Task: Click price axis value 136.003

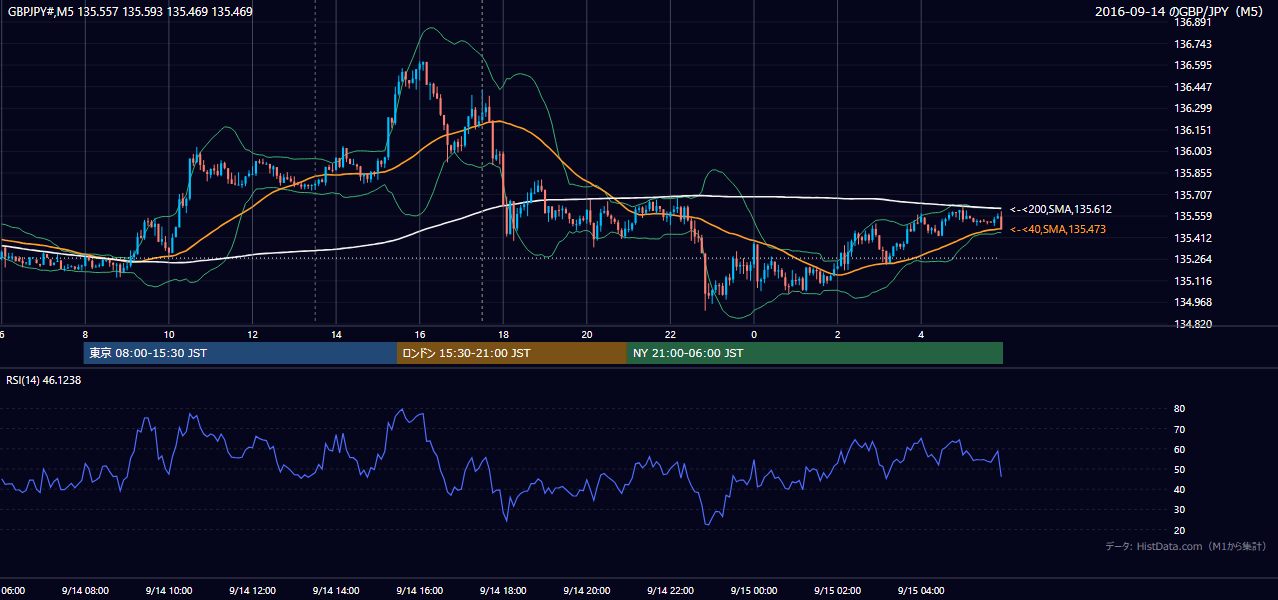Action: pyautogui.click(x=1193, y=151)
